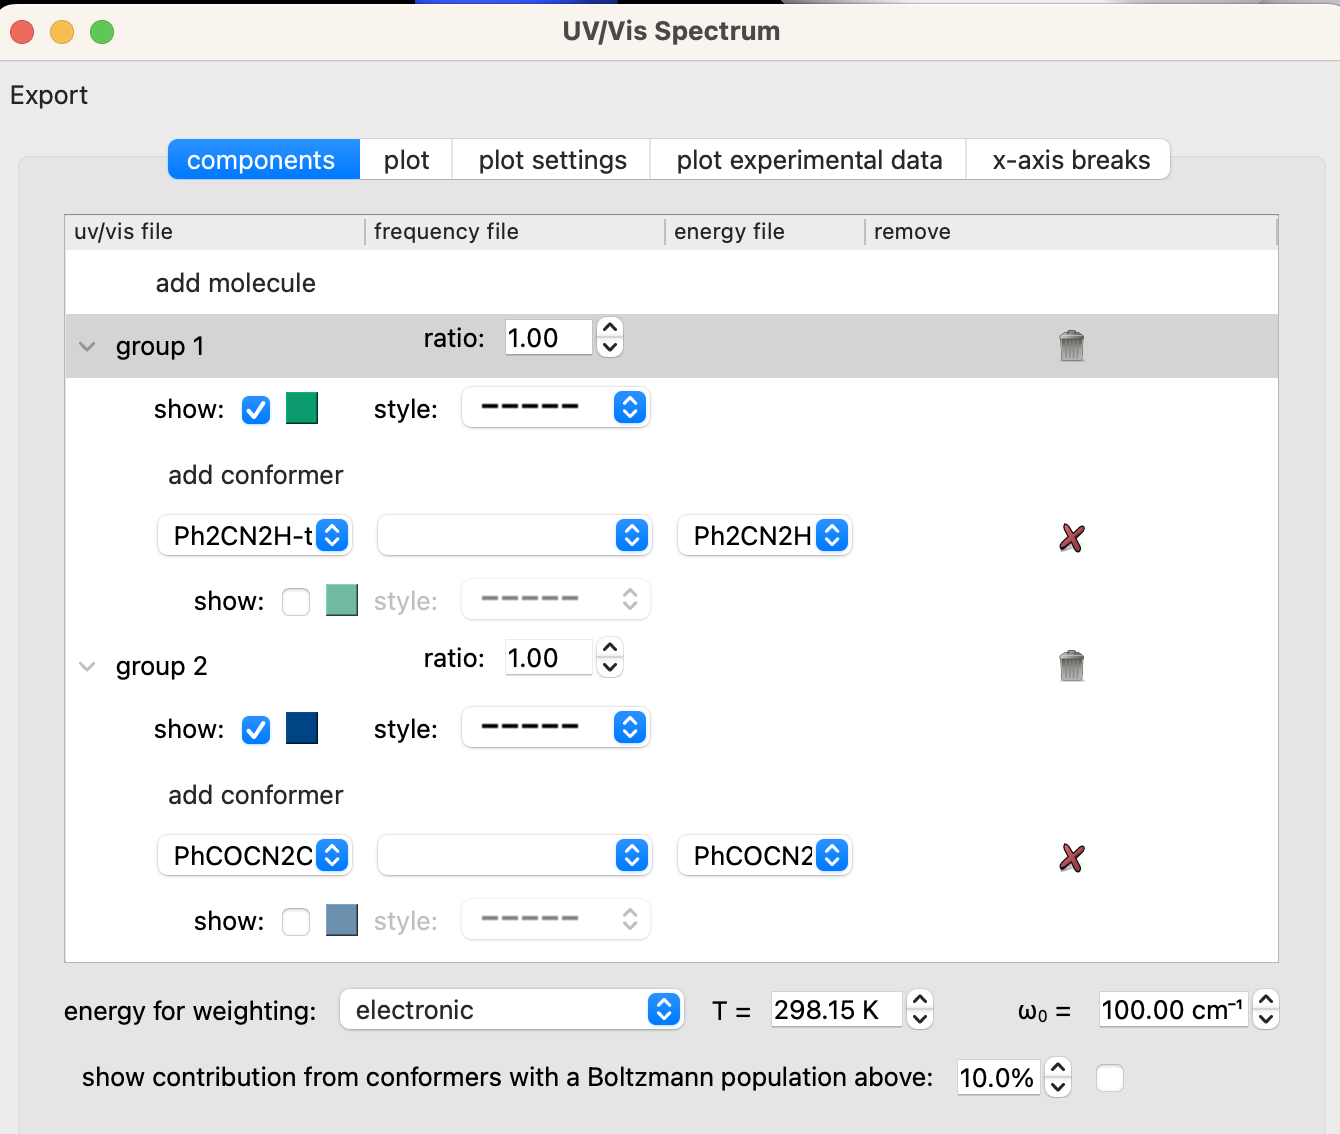Image resolution: width=1340 pixels, height=1134 pixels.
Task: Open the x-axis breaks tab
Action: pos(1070,160)
